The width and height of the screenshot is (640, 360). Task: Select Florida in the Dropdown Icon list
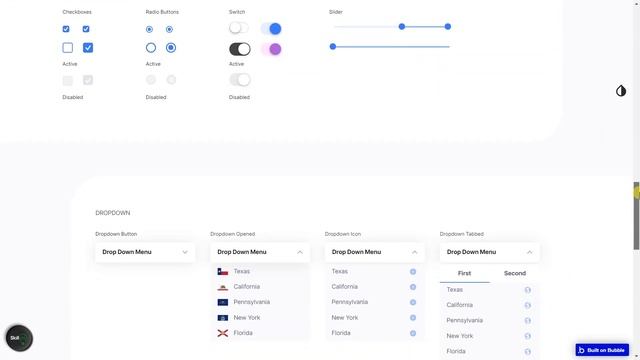click(x=341, y=333)
